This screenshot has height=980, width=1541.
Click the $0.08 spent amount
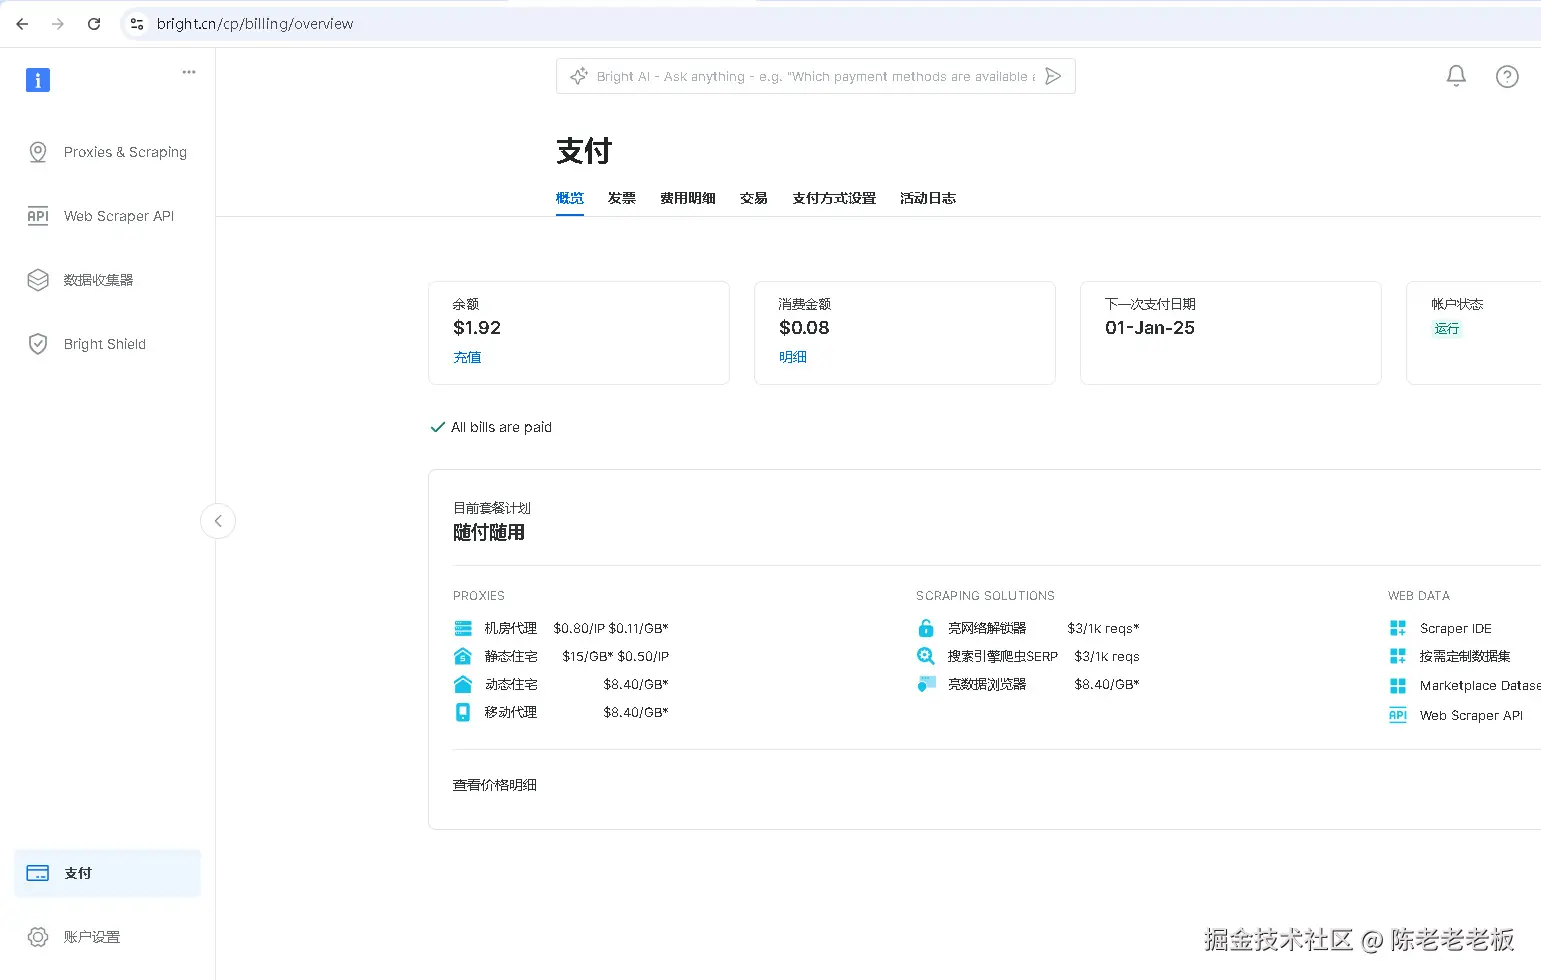pyautogui.click(x=804, y=328)
